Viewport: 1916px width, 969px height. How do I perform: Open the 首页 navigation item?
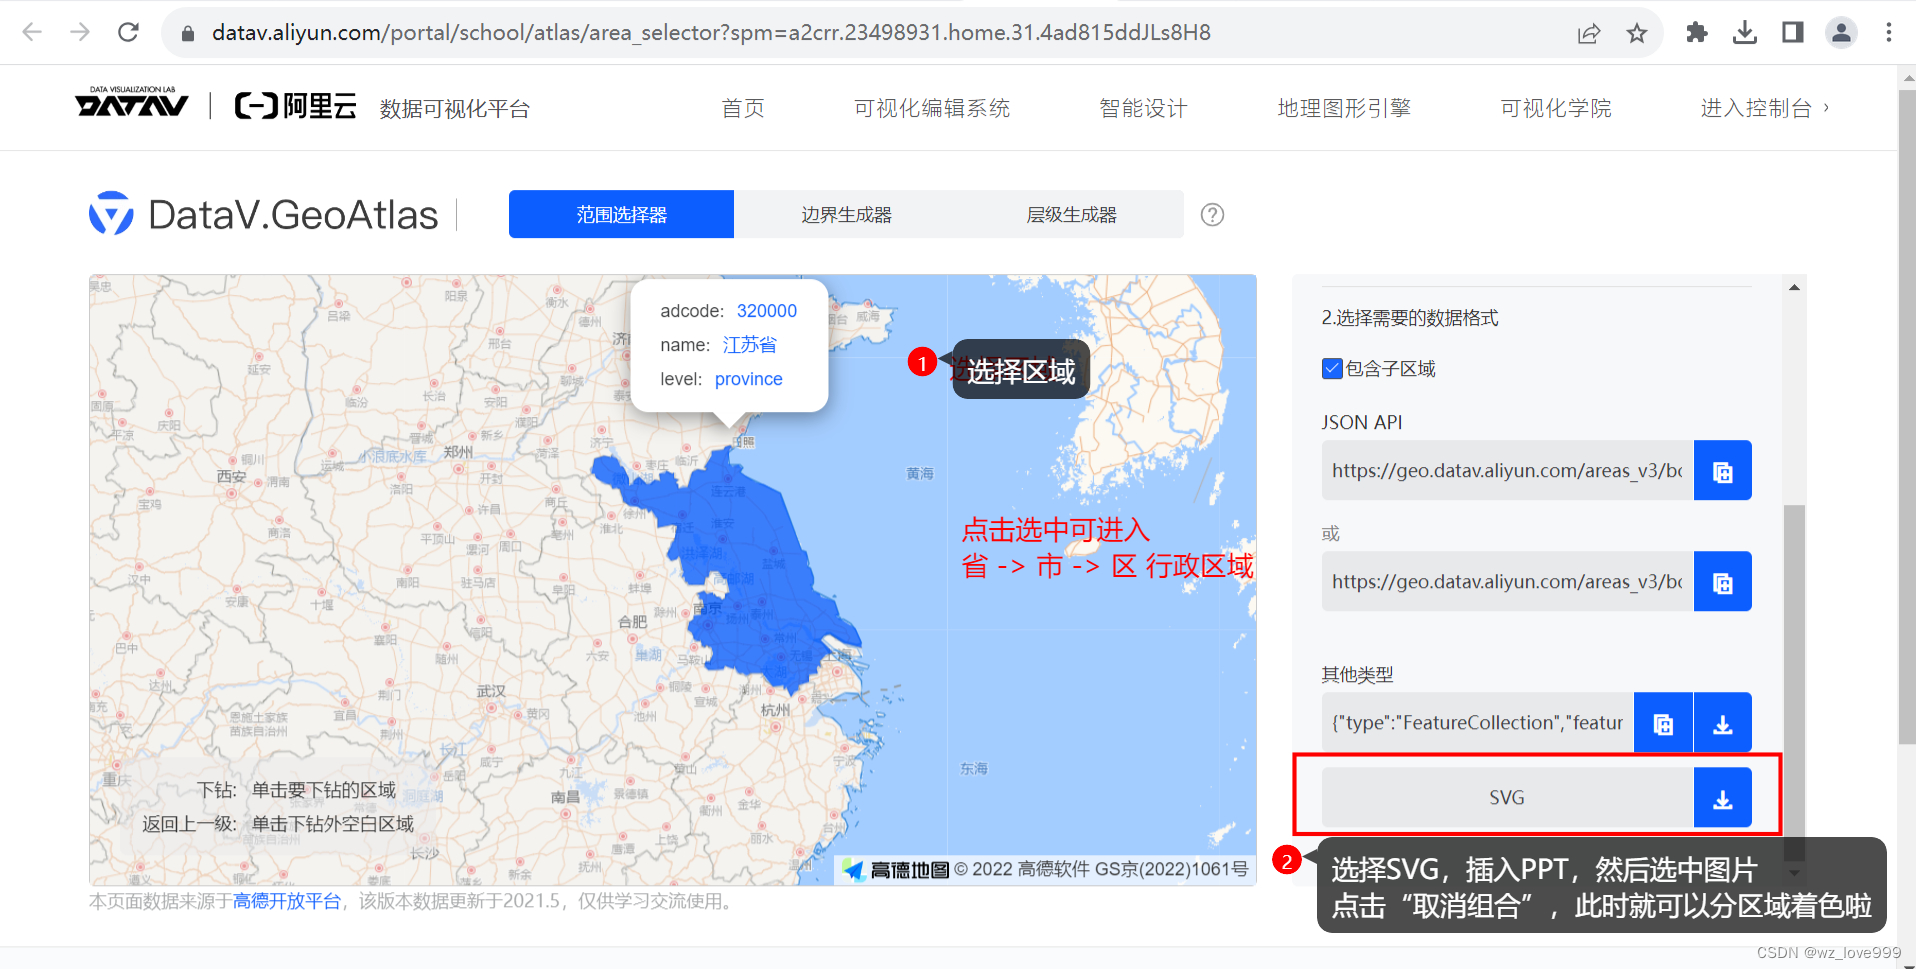coord(743,108)
